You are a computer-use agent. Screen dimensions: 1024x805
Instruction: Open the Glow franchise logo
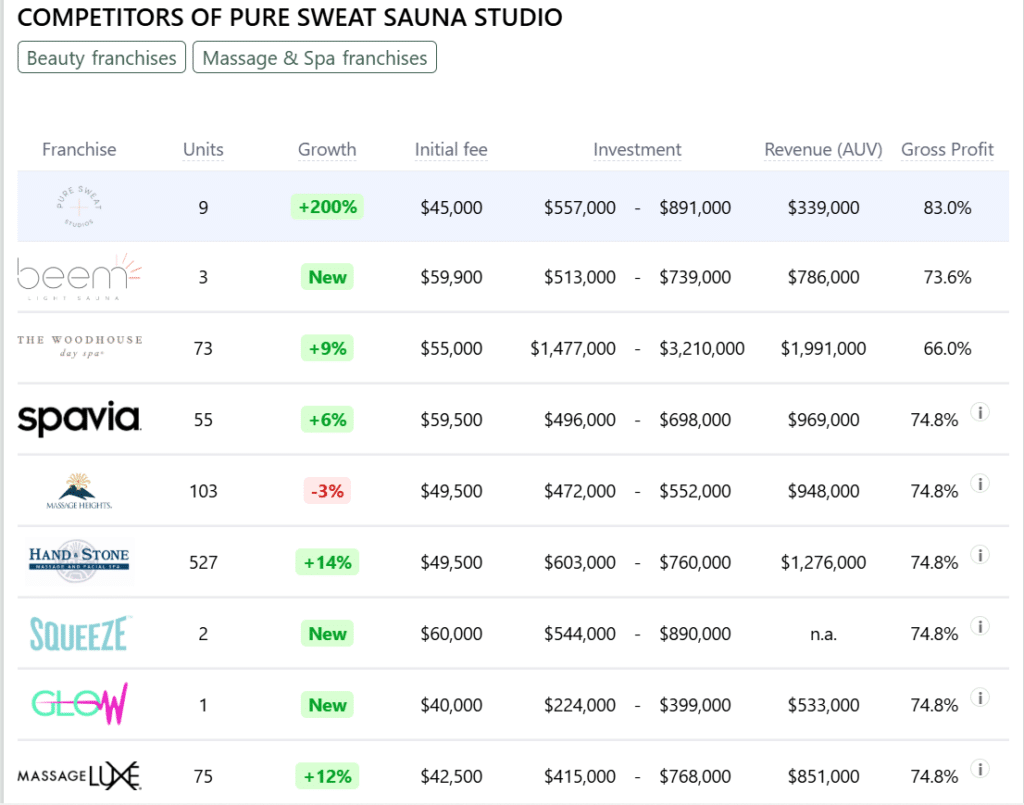tap(80, 704)
